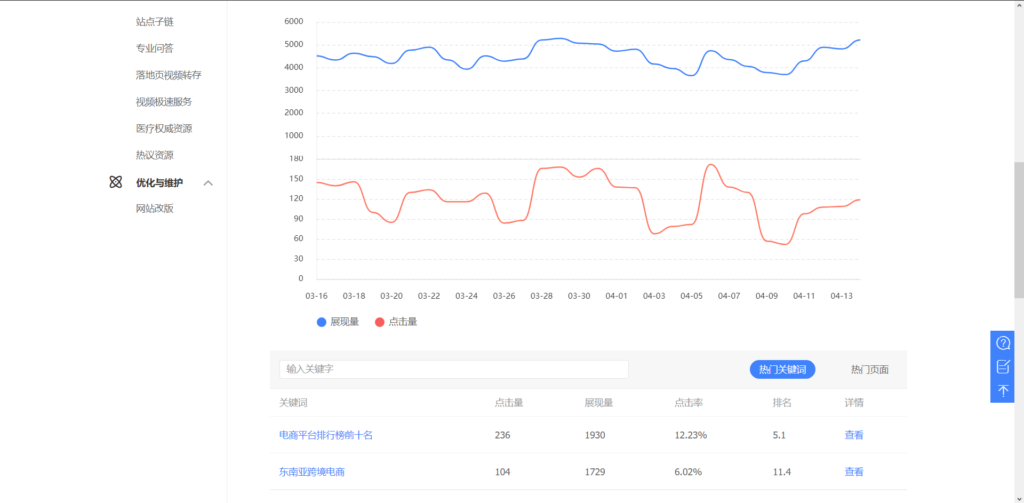
Task: Open keyword 电商平台排行榜前十名
Action: [326, 435]
